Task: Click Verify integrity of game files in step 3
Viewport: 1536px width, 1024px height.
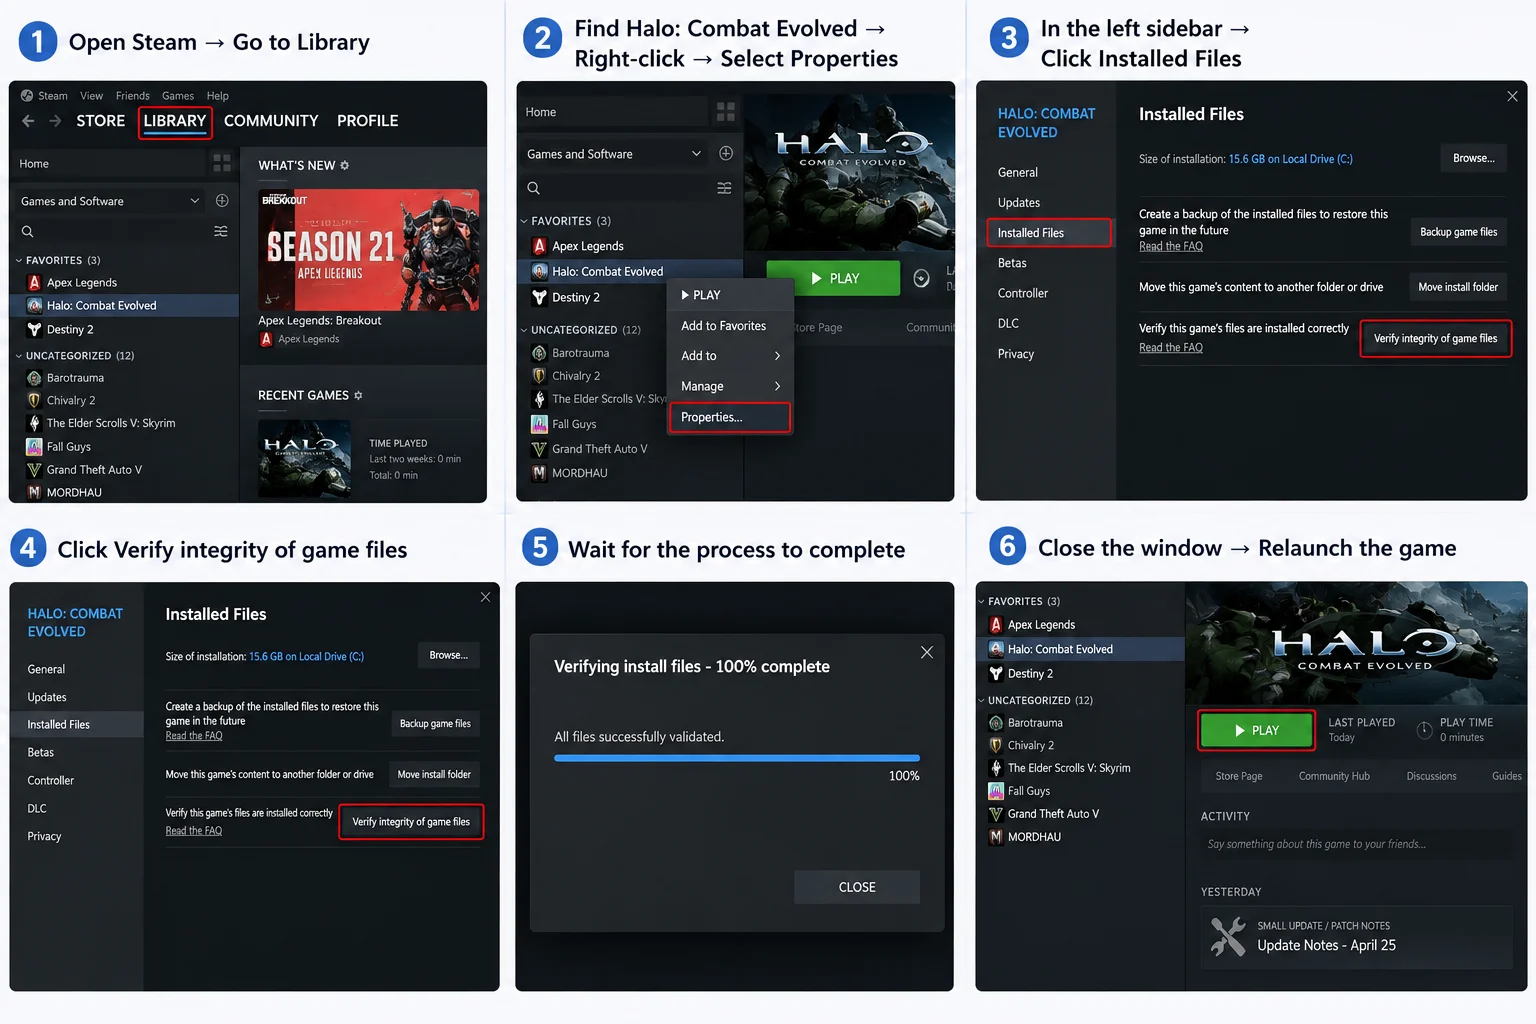Action: (1436, 339)
